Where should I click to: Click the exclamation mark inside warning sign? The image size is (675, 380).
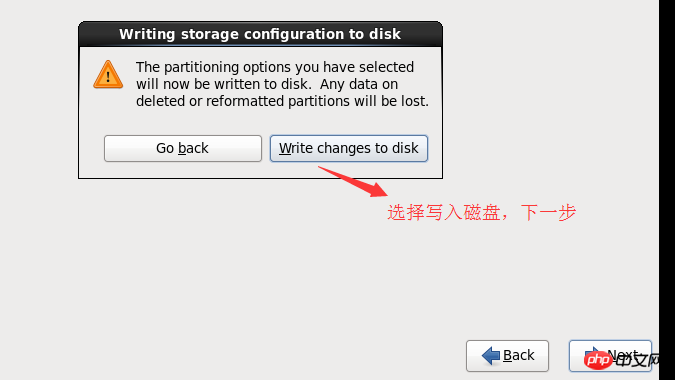[108, 77]
